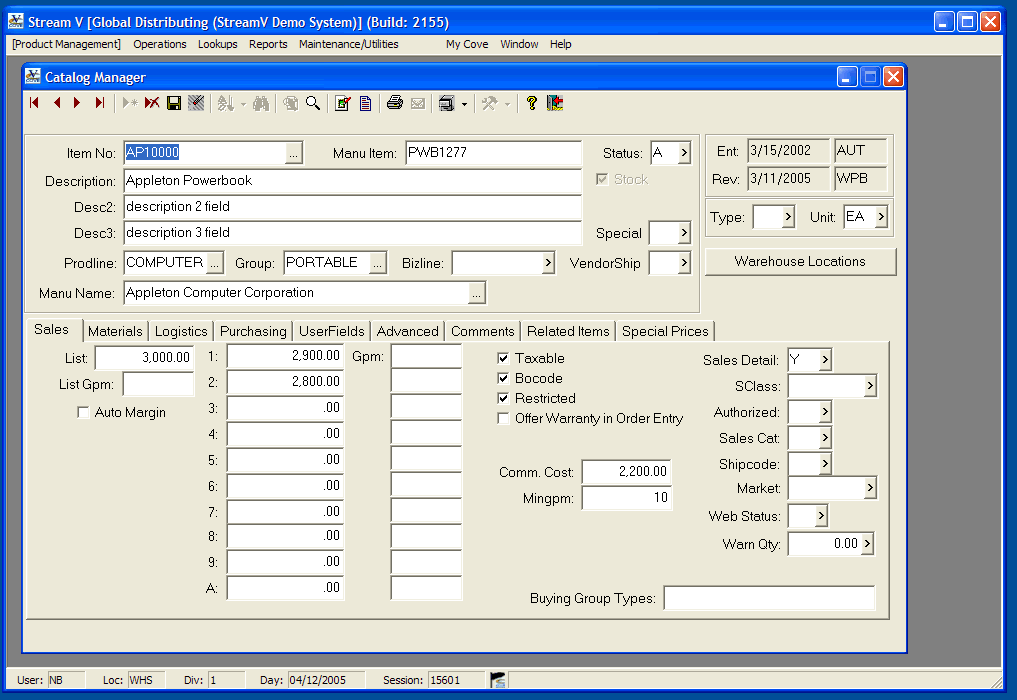Open the Status dropdown arrow

[684, 153]
